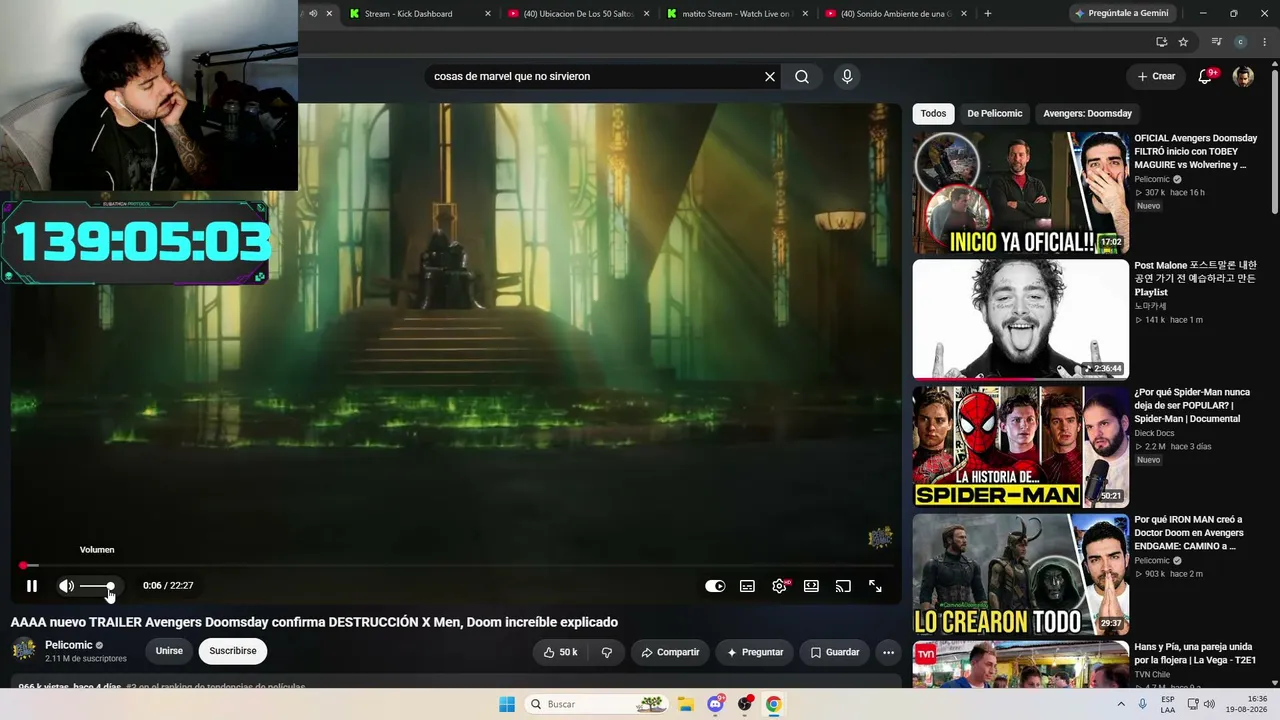
Task: Close the matito Stream tab
Action: (x=806, y=14)
